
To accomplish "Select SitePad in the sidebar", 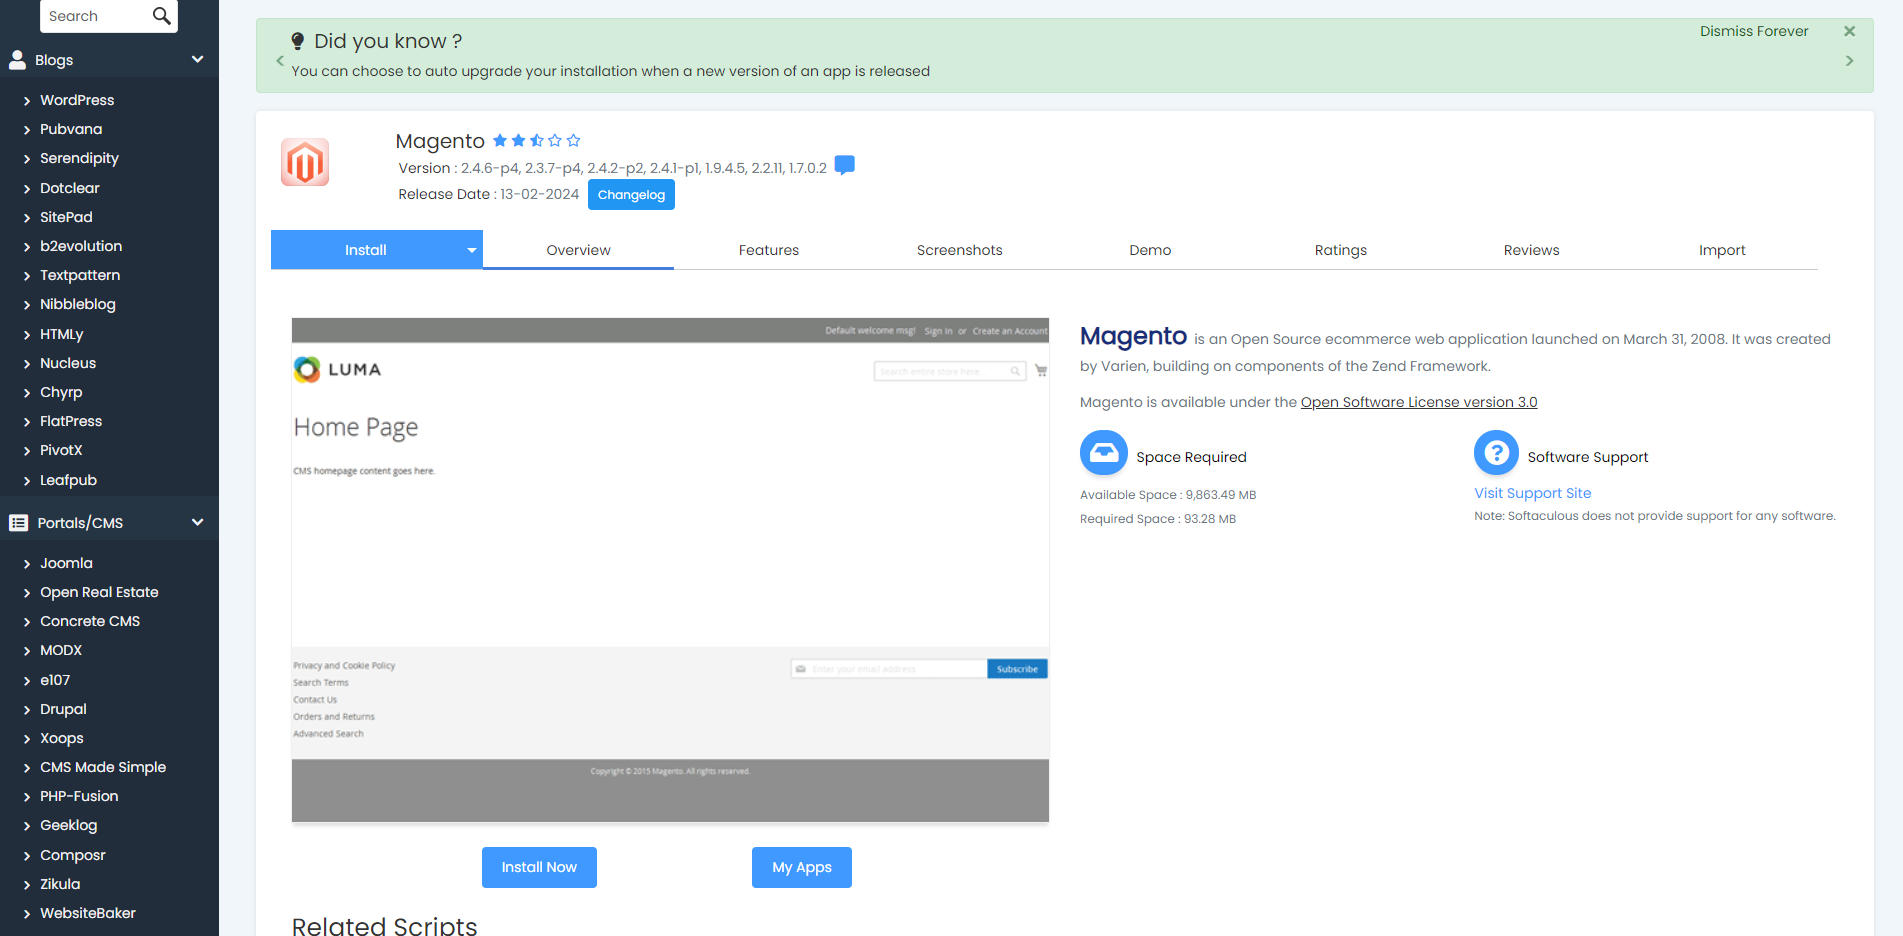I will coord(66,217).
